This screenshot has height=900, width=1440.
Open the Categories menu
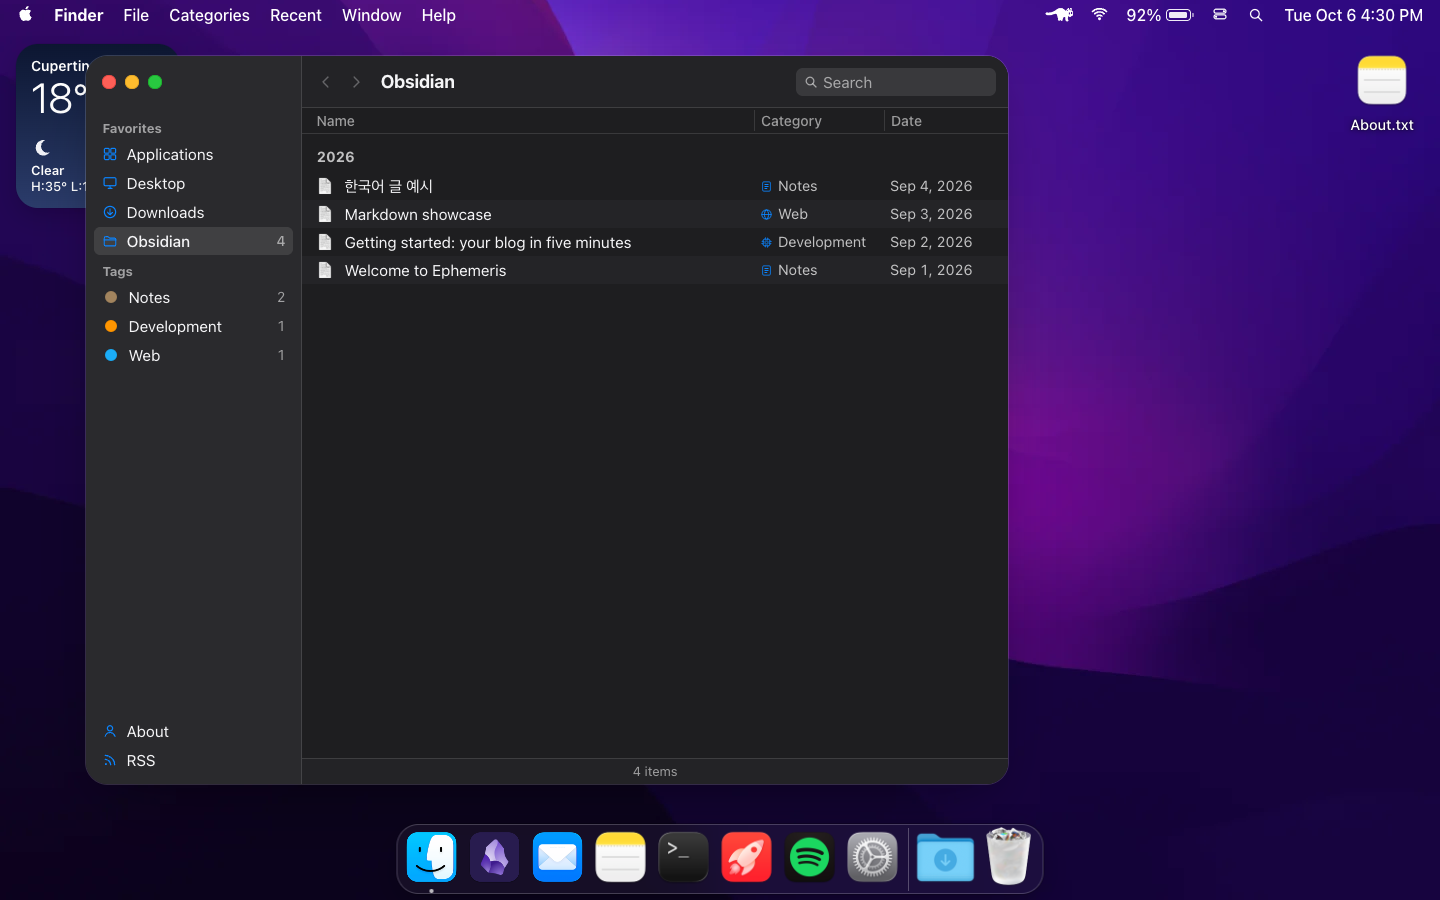[x=209, y=15]
